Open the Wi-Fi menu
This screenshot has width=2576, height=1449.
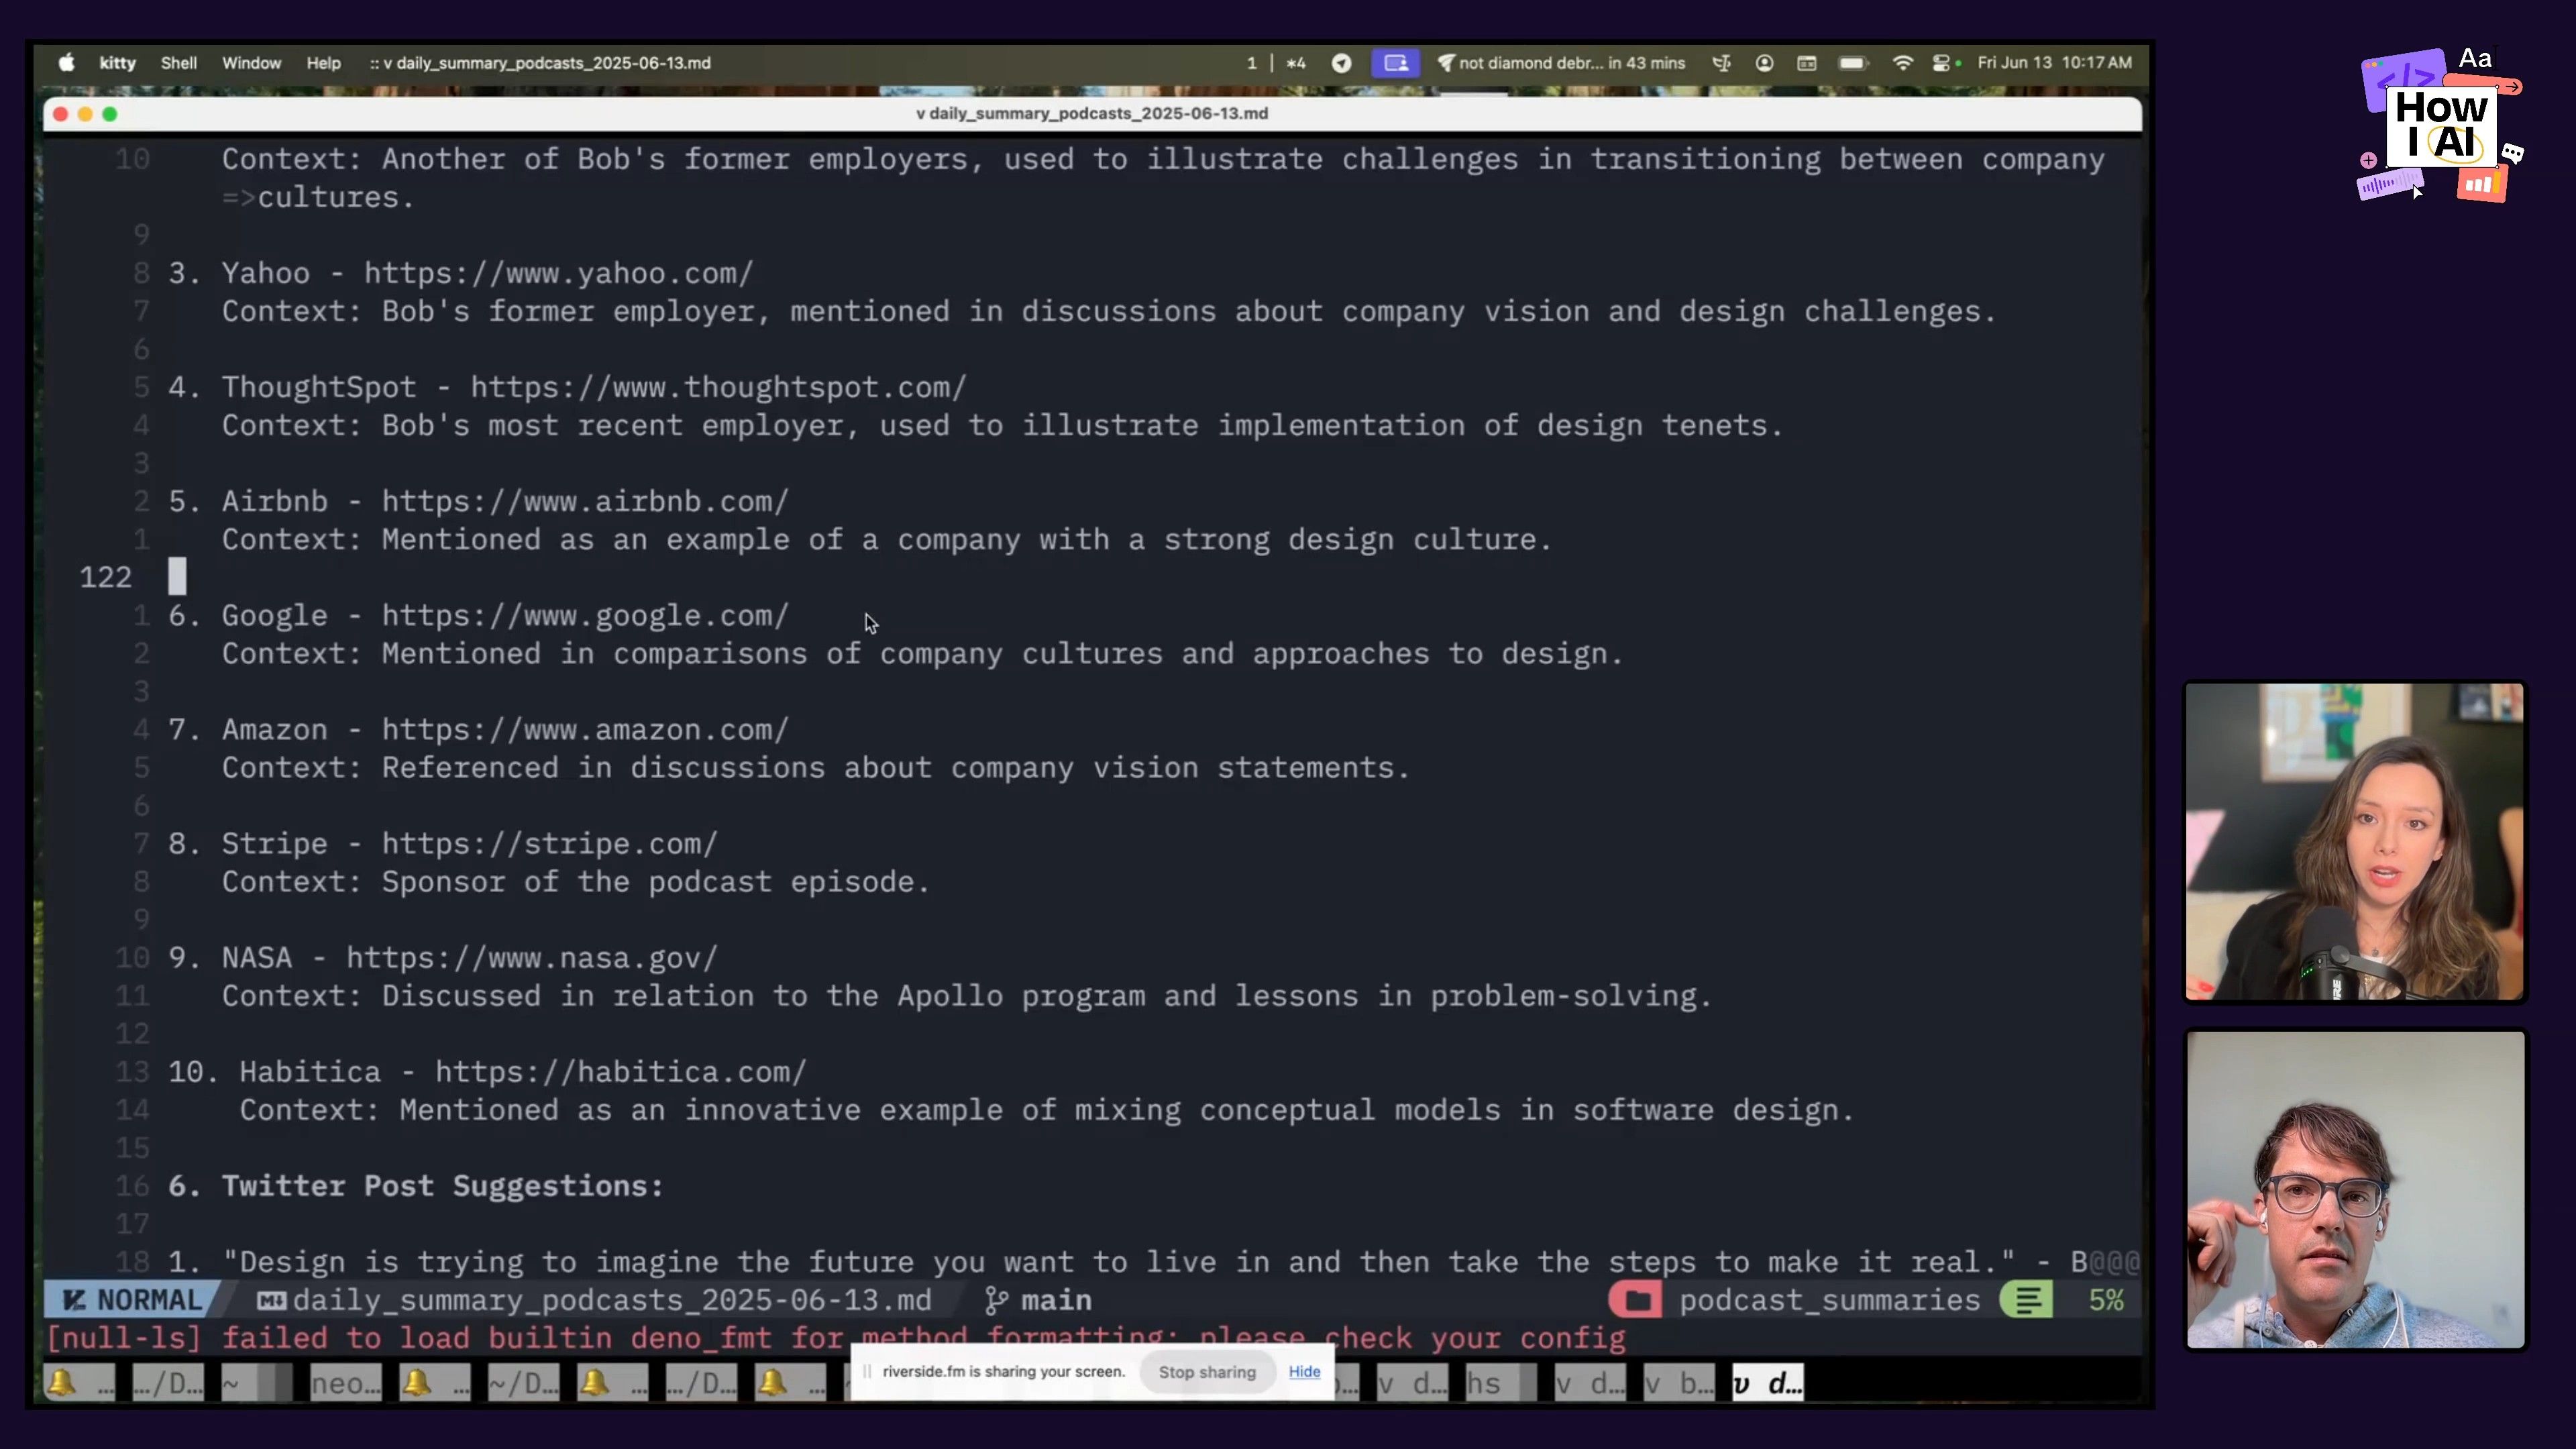[x=1902, y=63]
